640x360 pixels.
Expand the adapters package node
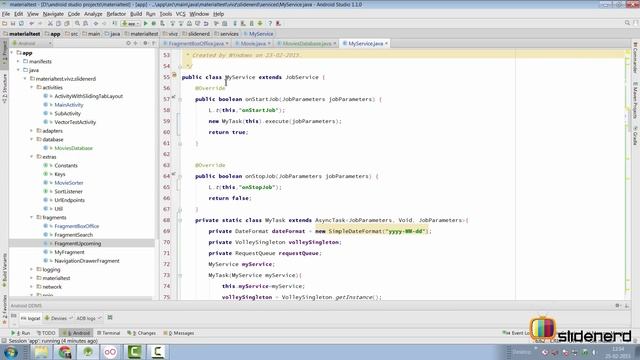pos(32,131)
